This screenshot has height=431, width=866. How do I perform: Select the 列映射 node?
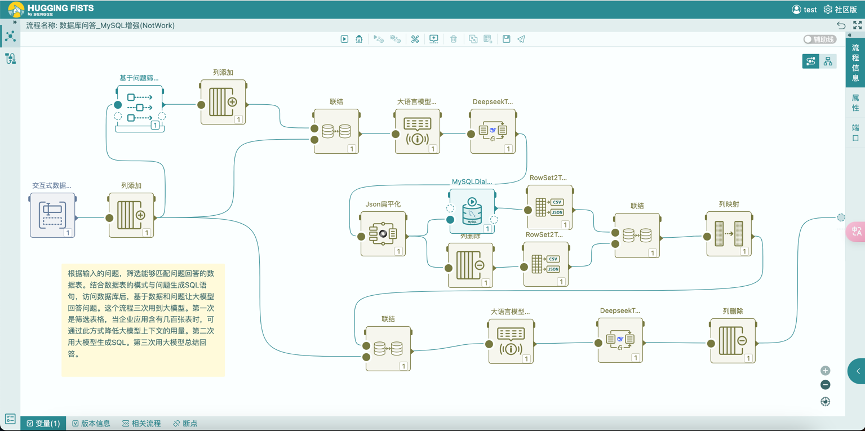(728, 234)
